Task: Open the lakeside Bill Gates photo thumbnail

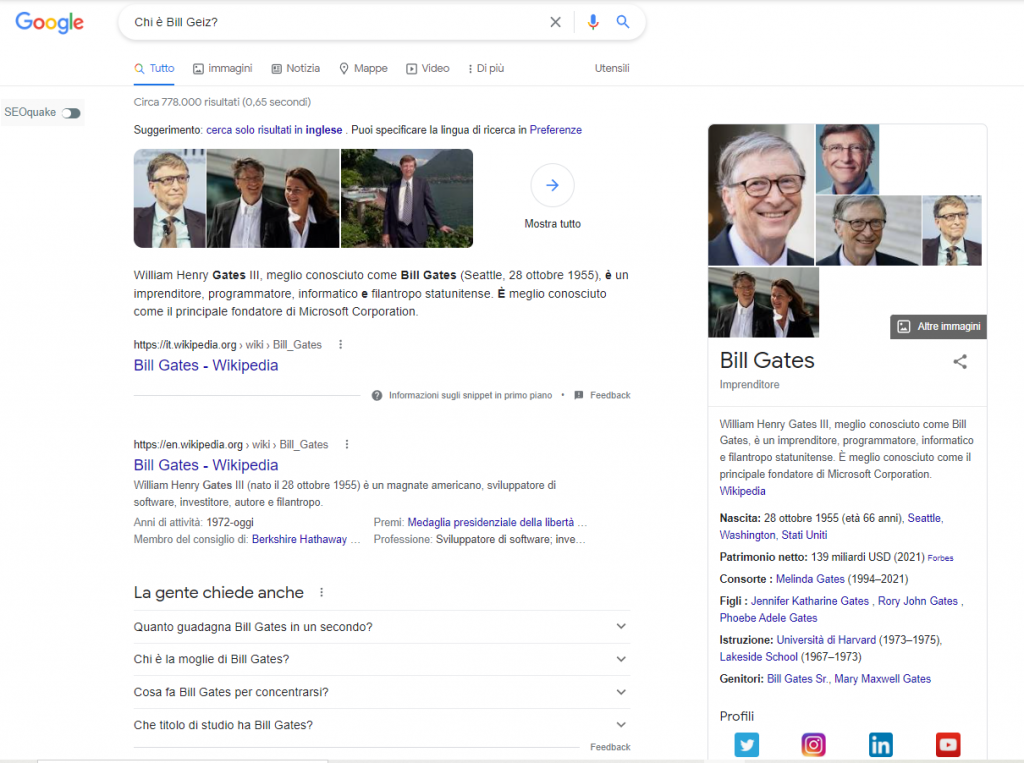Action: pos(407,198)
